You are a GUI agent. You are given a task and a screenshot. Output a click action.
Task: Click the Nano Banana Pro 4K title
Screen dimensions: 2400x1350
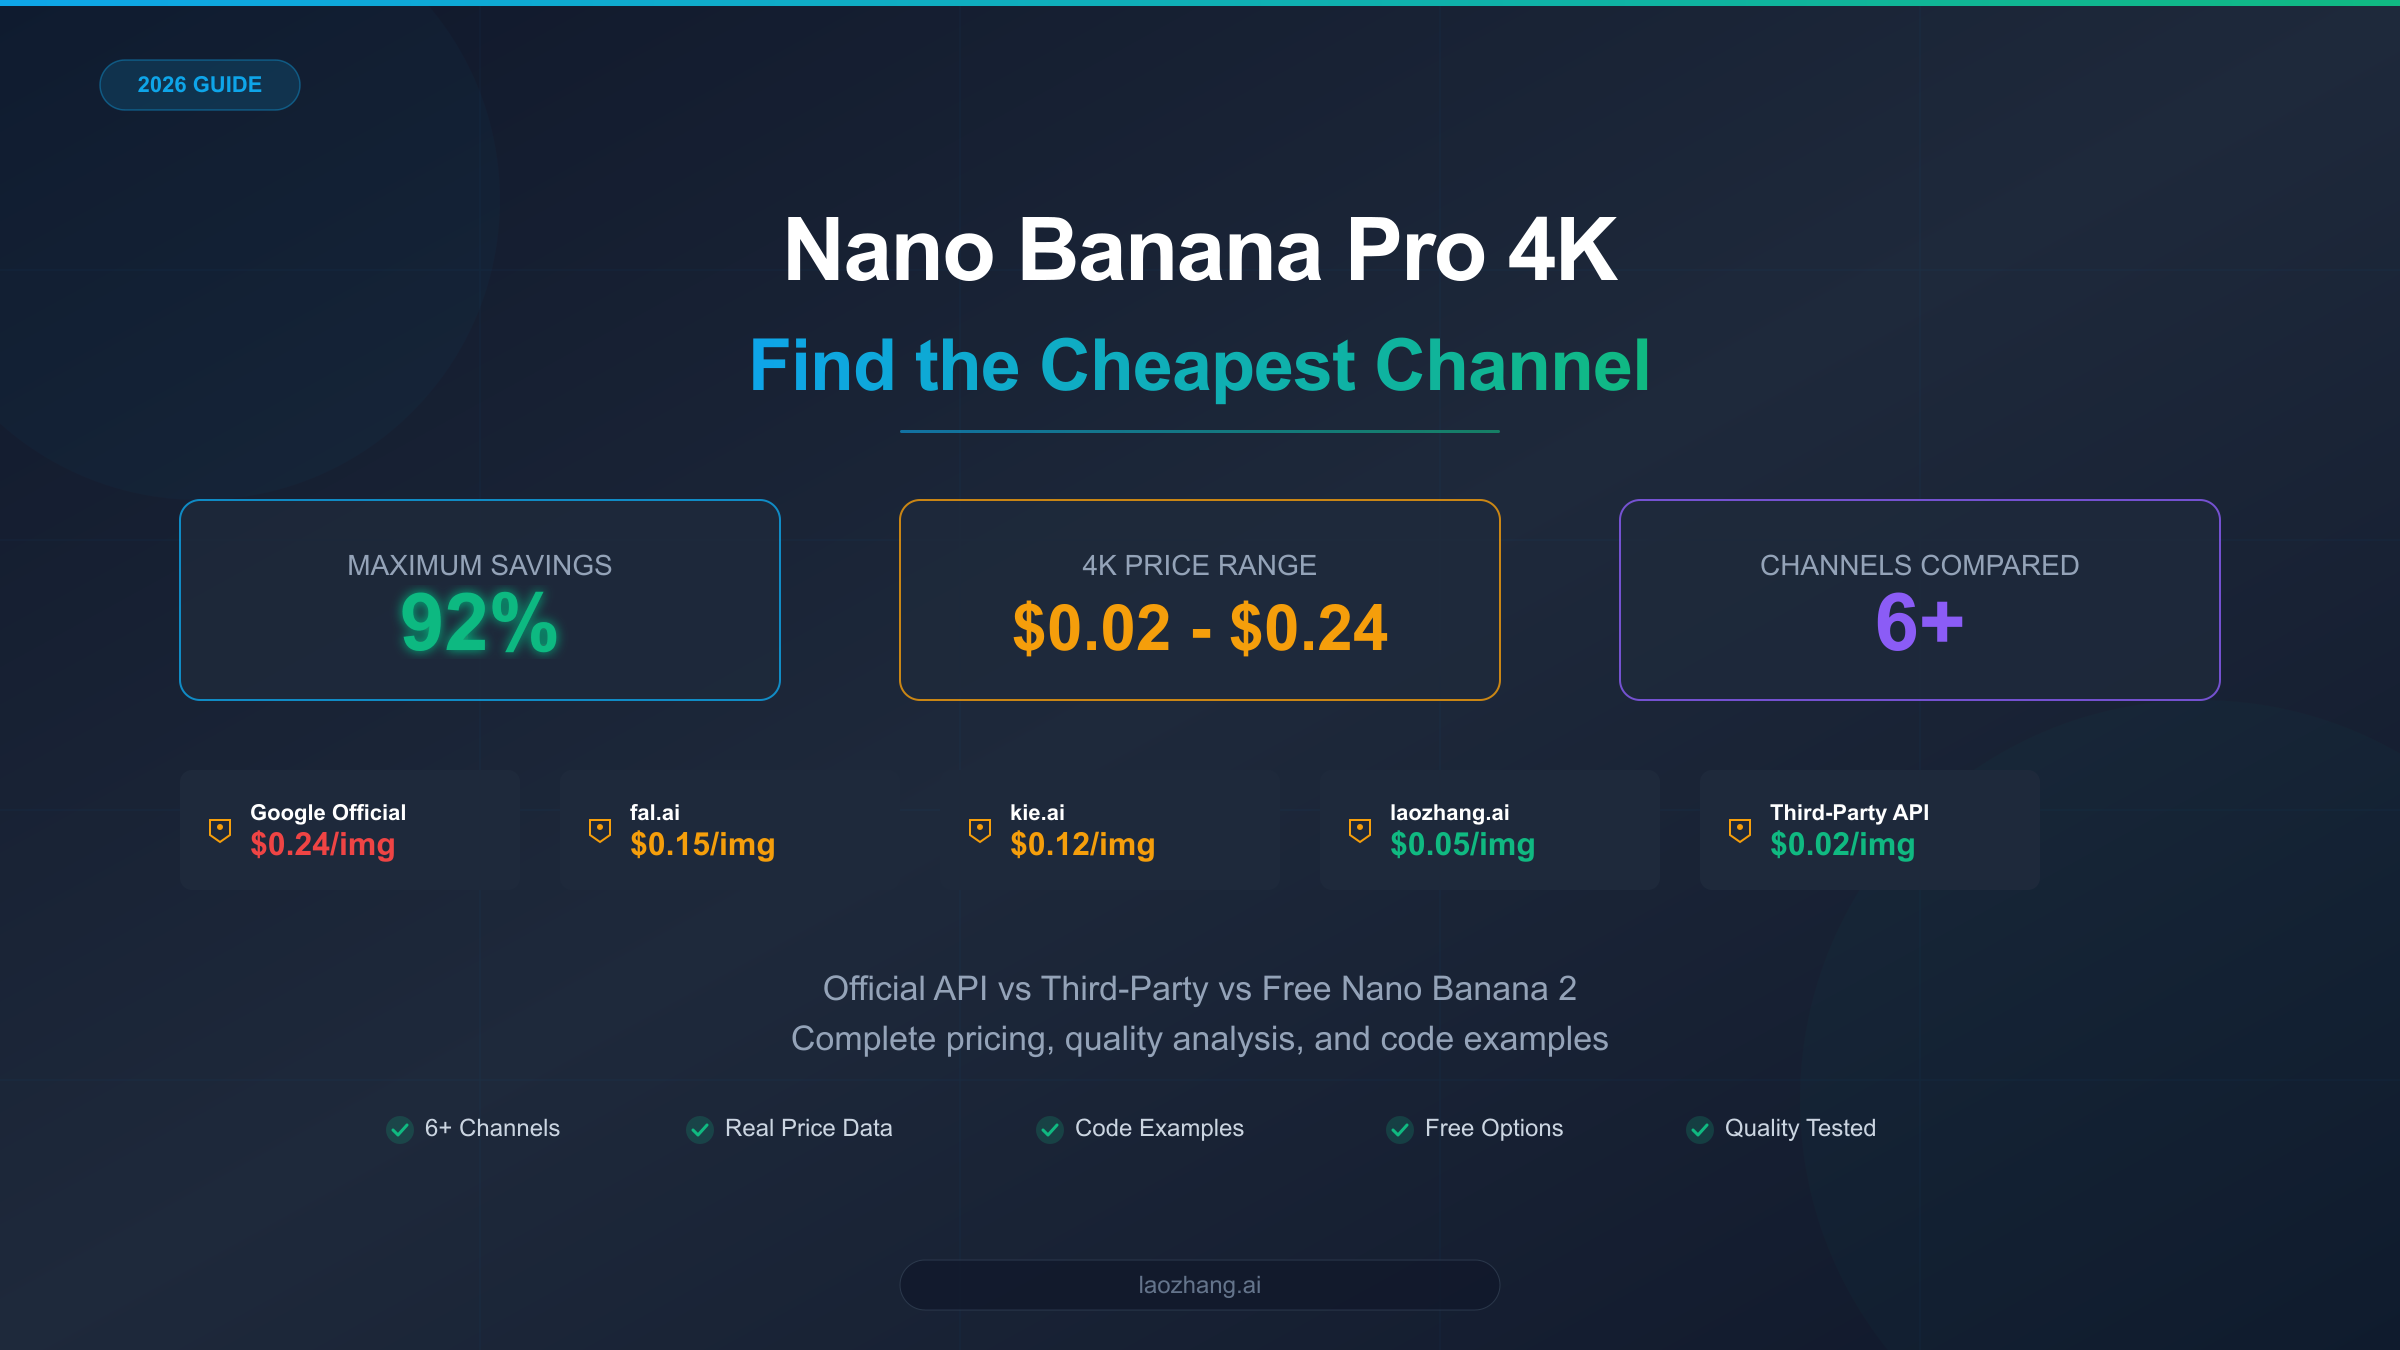[1200, 250]
